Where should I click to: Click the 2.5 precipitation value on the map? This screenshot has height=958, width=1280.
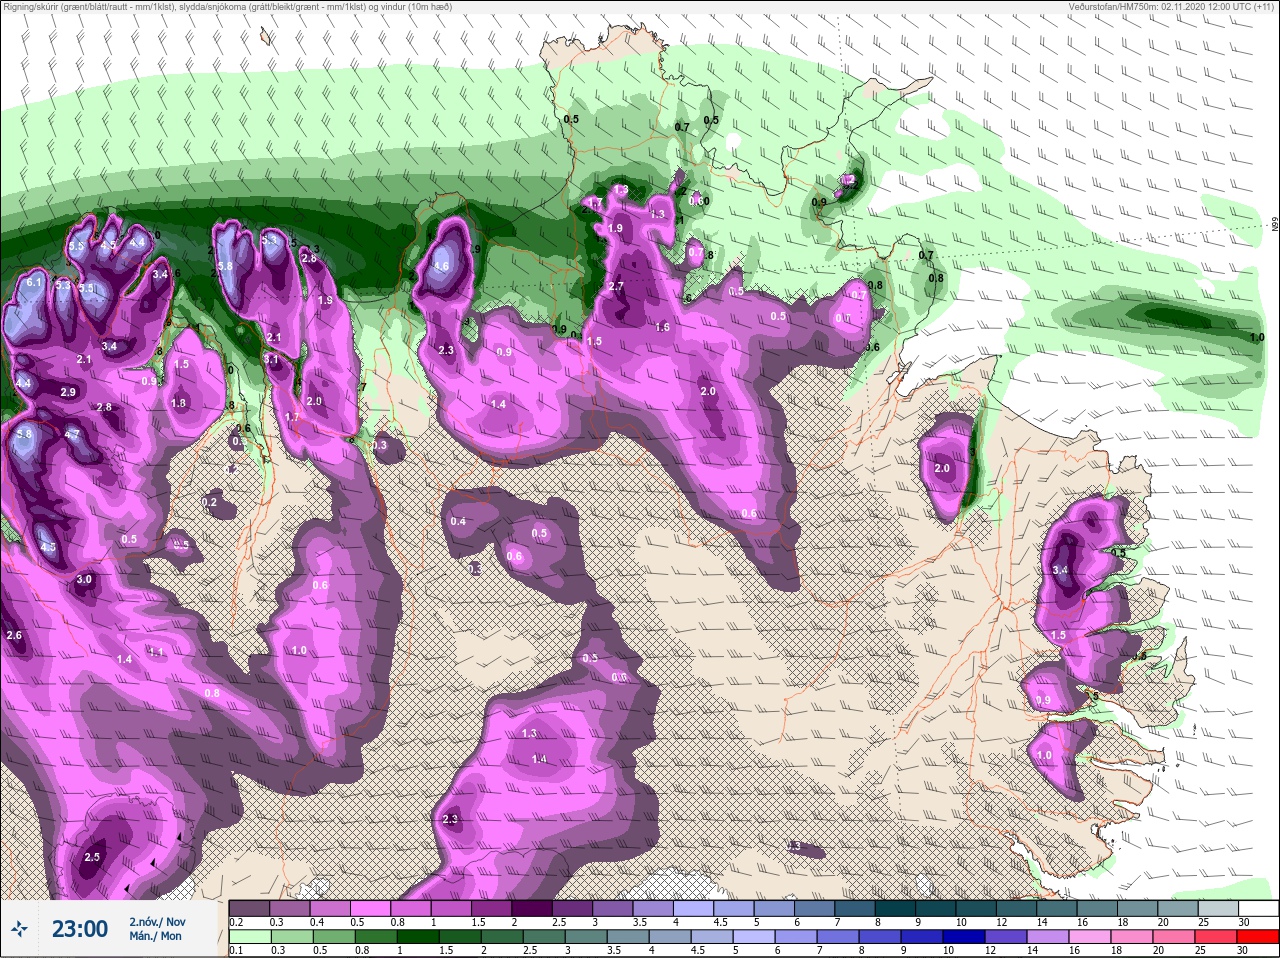click(92, 857)
